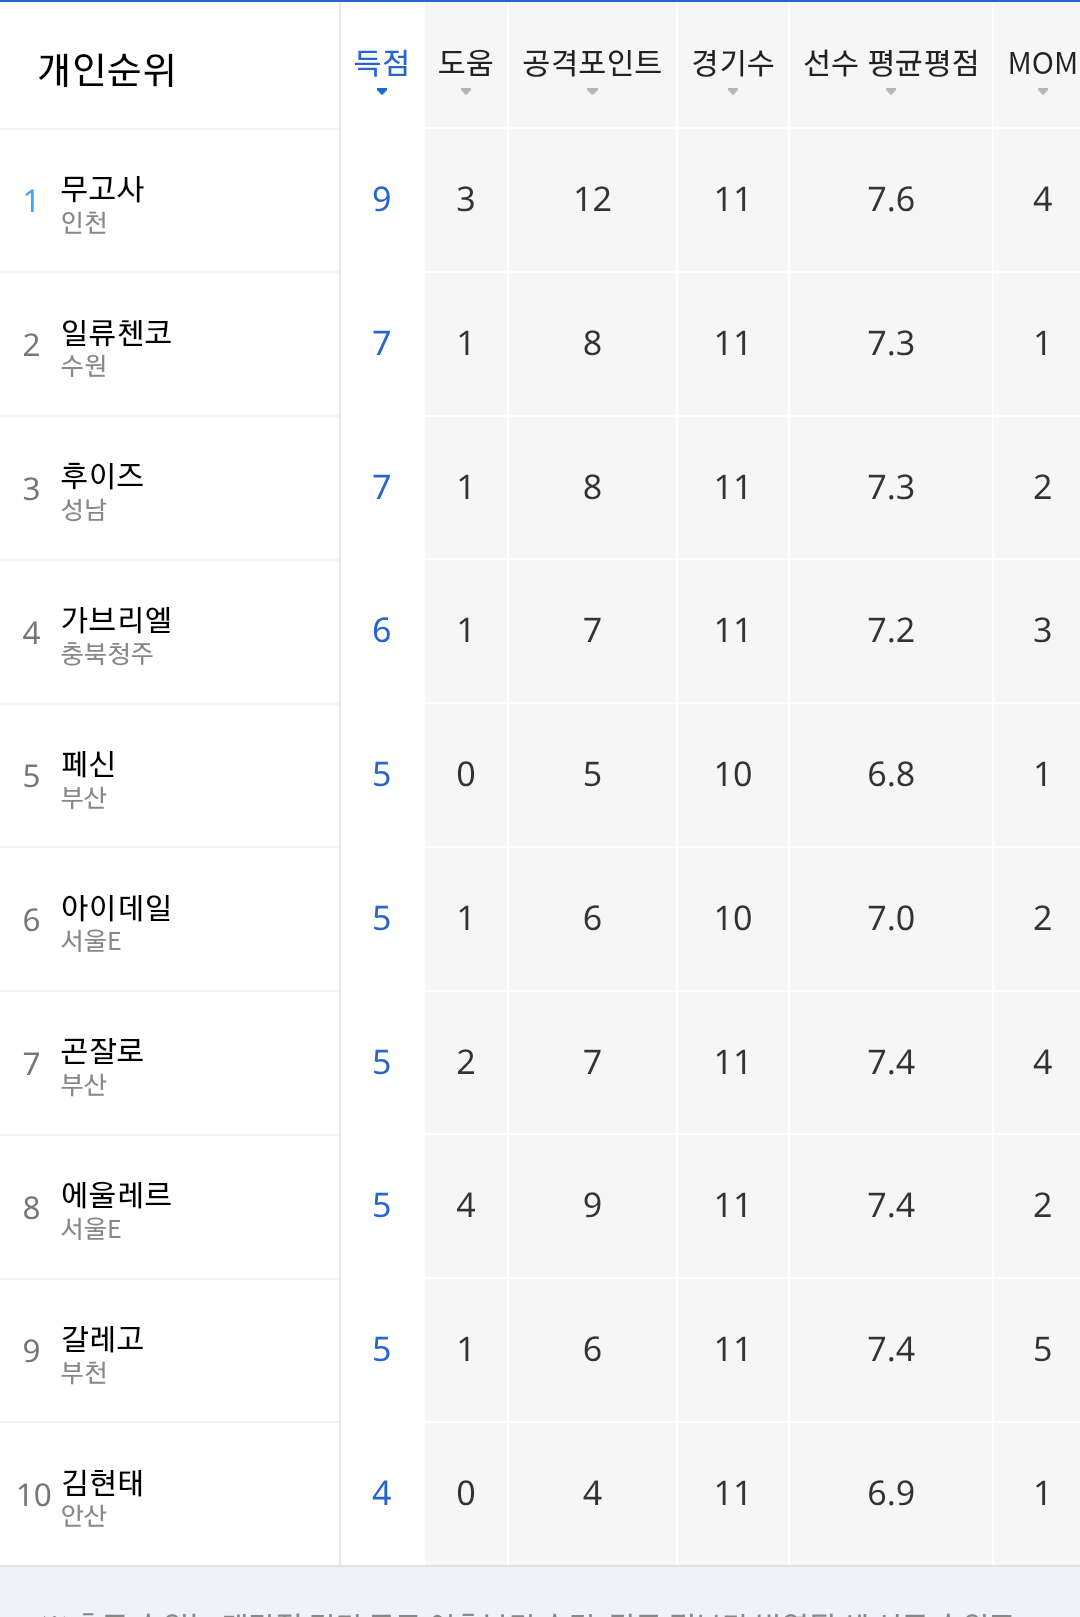1080x1617 pixels.
Task: Tap player 아이데일 of 서울E
Action: (116, 908)
